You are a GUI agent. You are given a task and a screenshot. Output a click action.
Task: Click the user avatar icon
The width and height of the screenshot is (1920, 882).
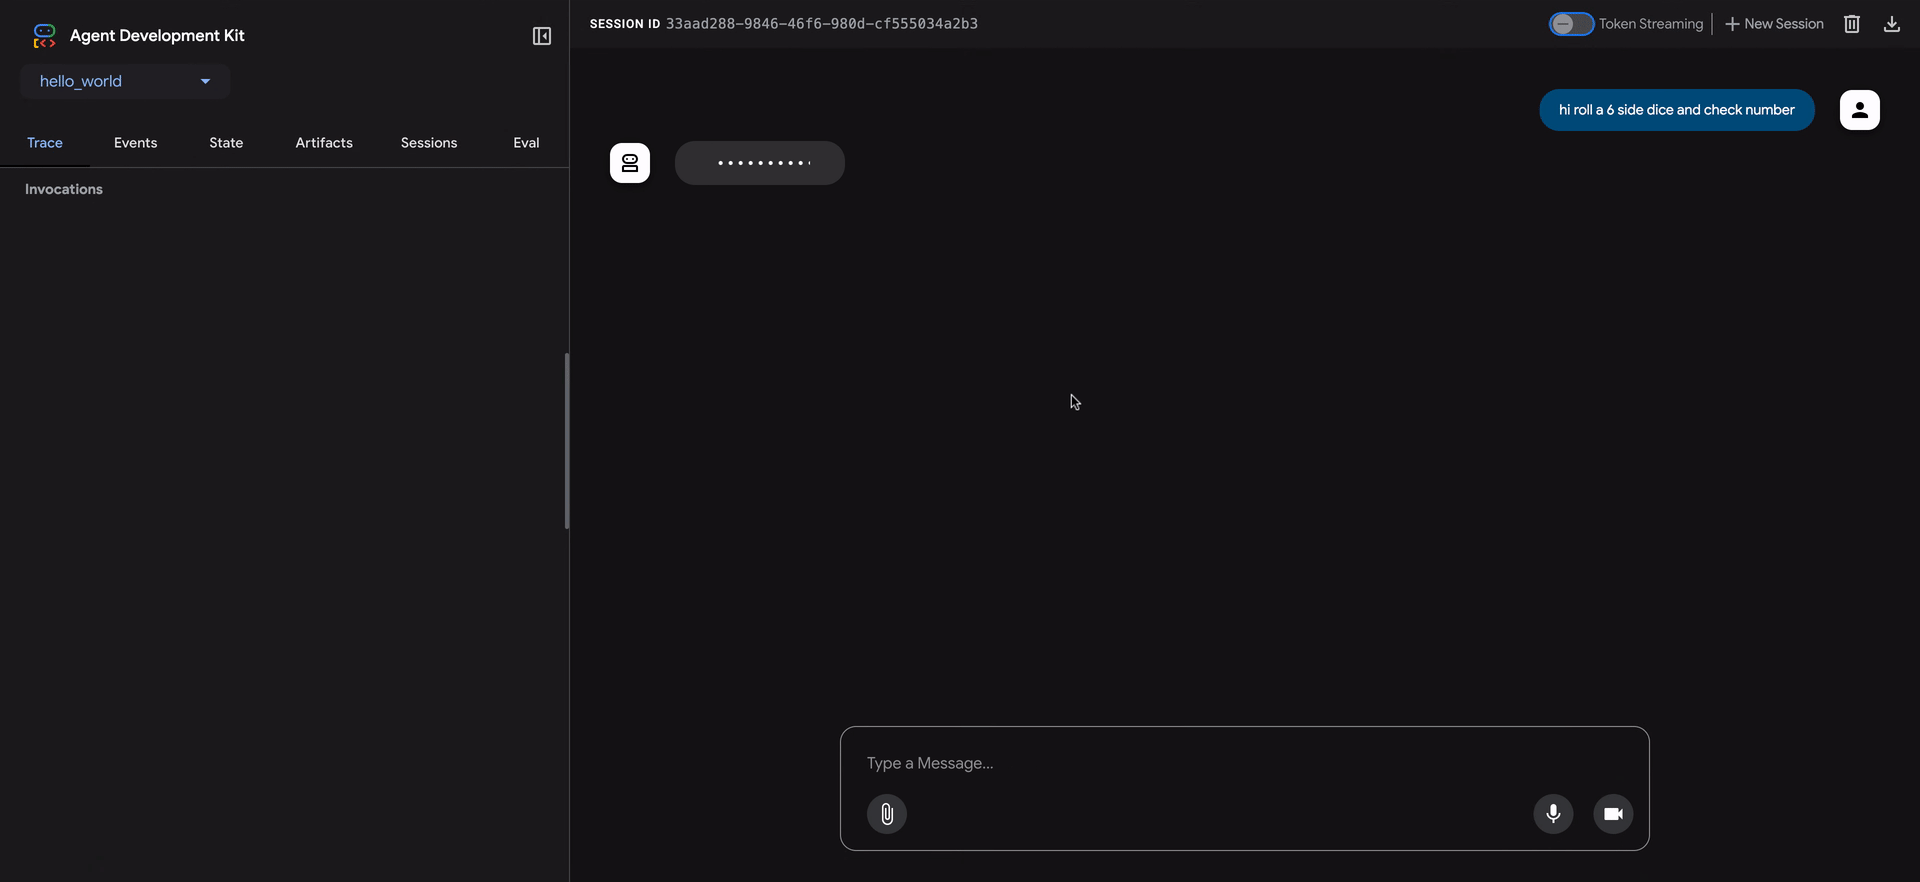tap(1859, 110)
